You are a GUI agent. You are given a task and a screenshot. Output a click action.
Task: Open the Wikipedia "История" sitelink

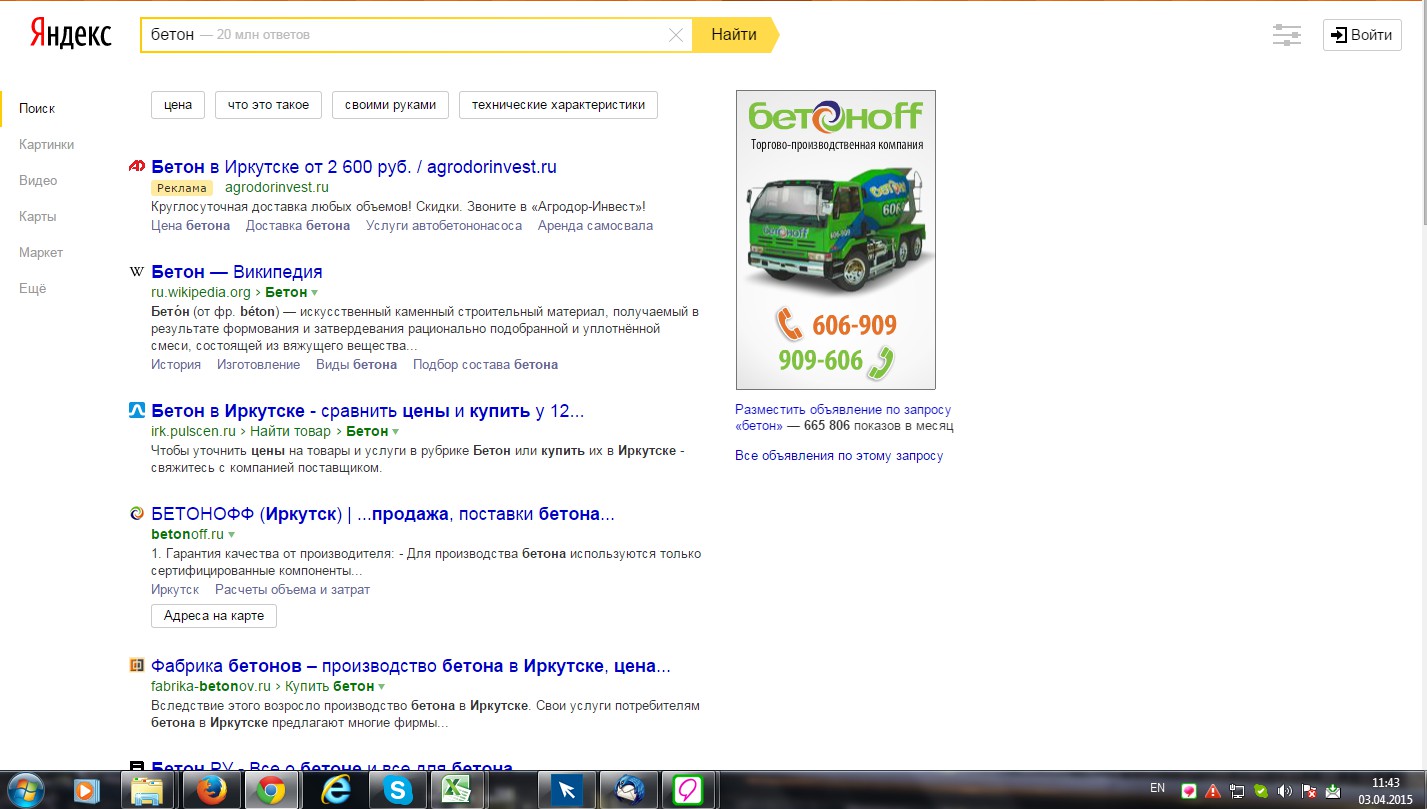[176, 365]
